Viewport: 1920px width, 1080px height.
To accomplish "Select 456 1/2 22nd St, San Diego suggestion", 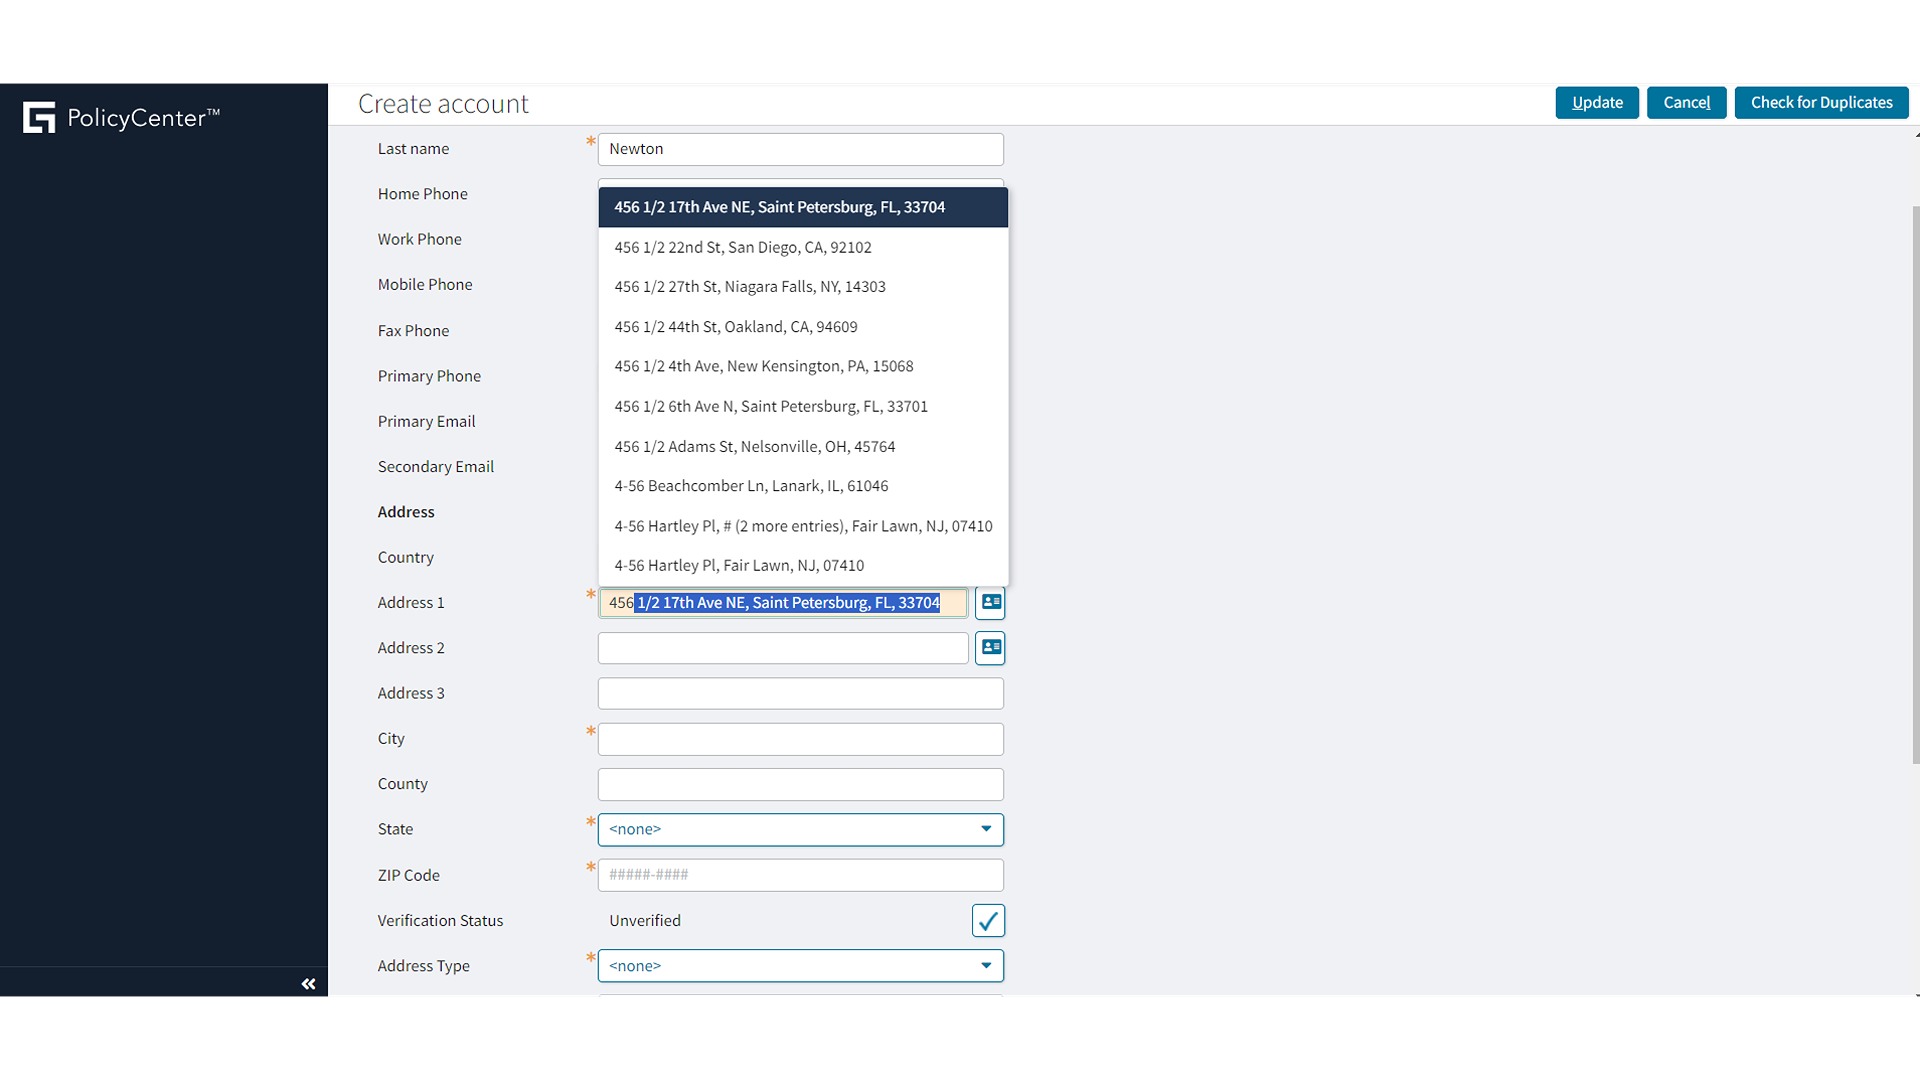I will (742, 247).
